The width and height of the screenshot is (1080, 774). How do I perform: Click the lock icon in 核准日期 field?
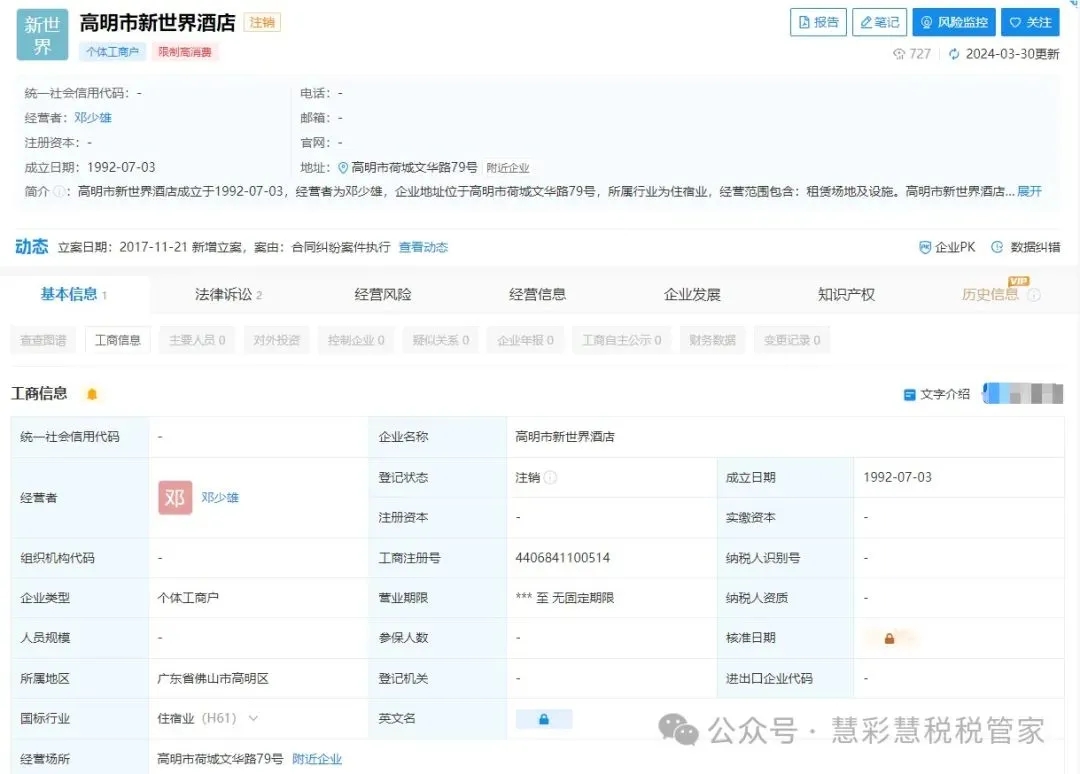tap(889, 638)
